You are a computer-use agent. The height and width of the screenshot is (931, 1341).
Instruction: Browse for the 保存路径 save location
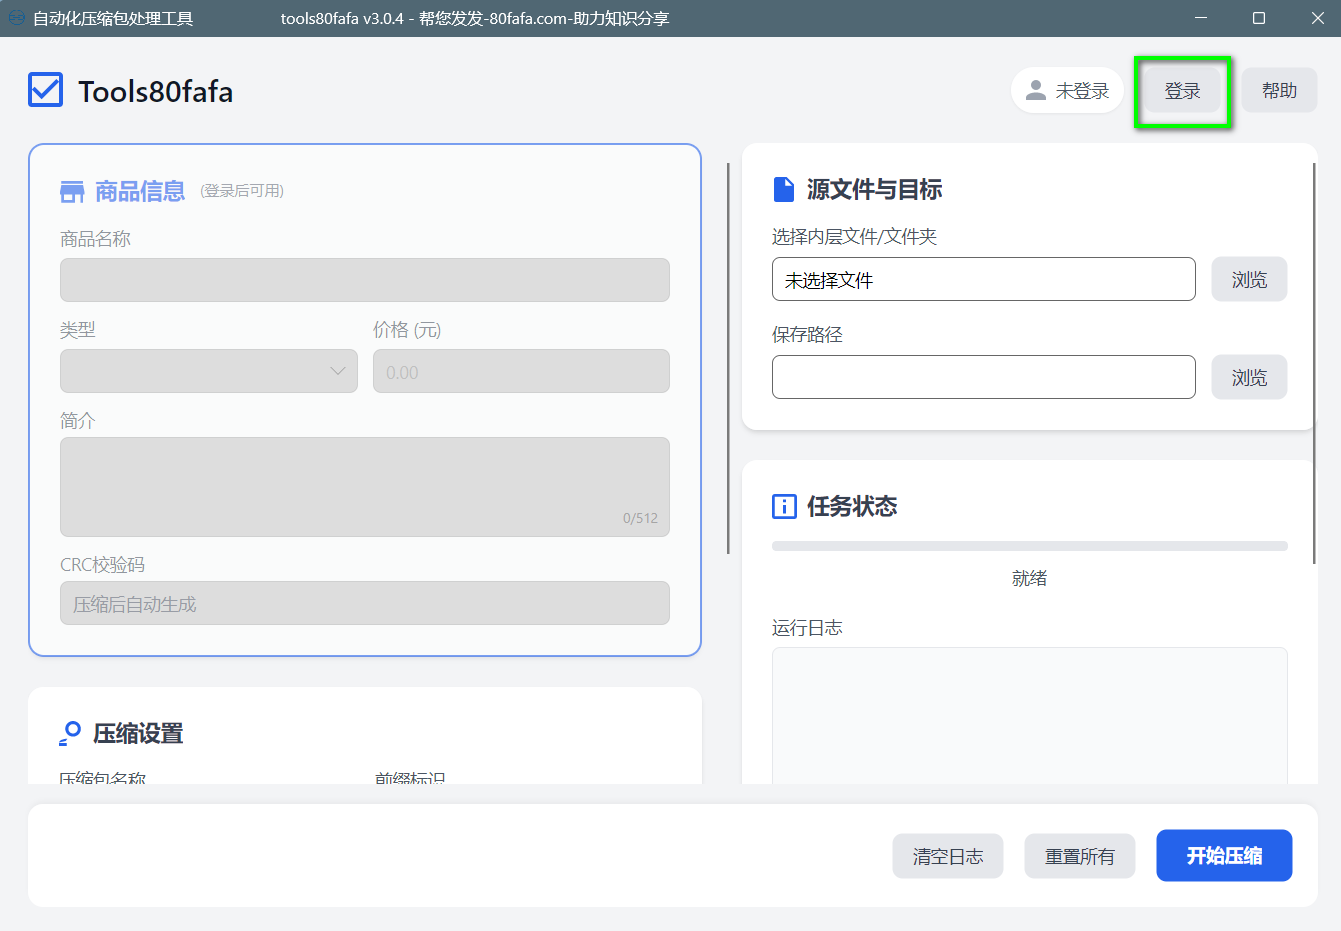1249,377
